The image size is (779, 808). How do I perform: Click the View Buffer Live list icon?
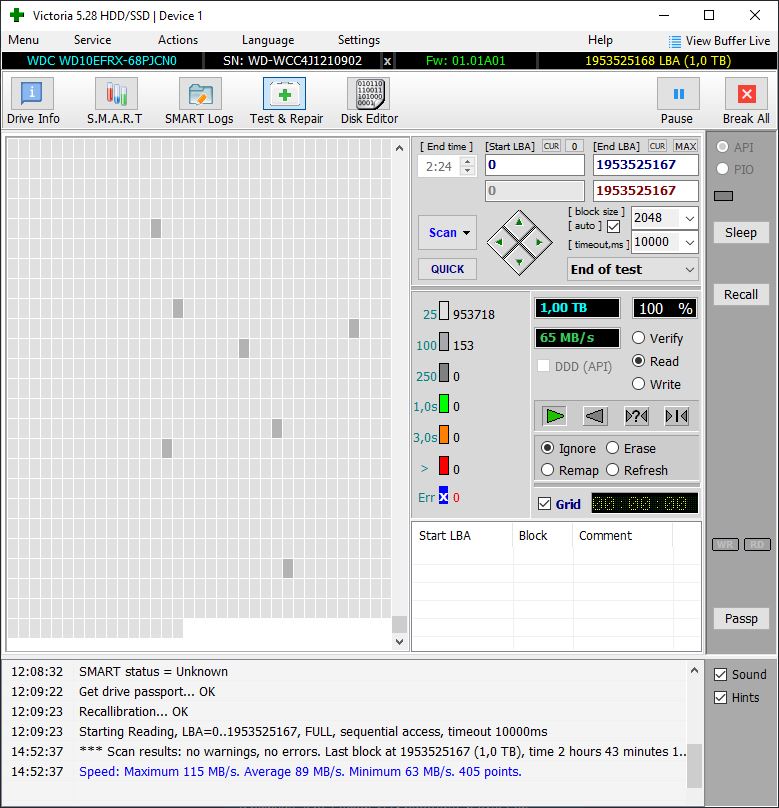tap(674, 41)
